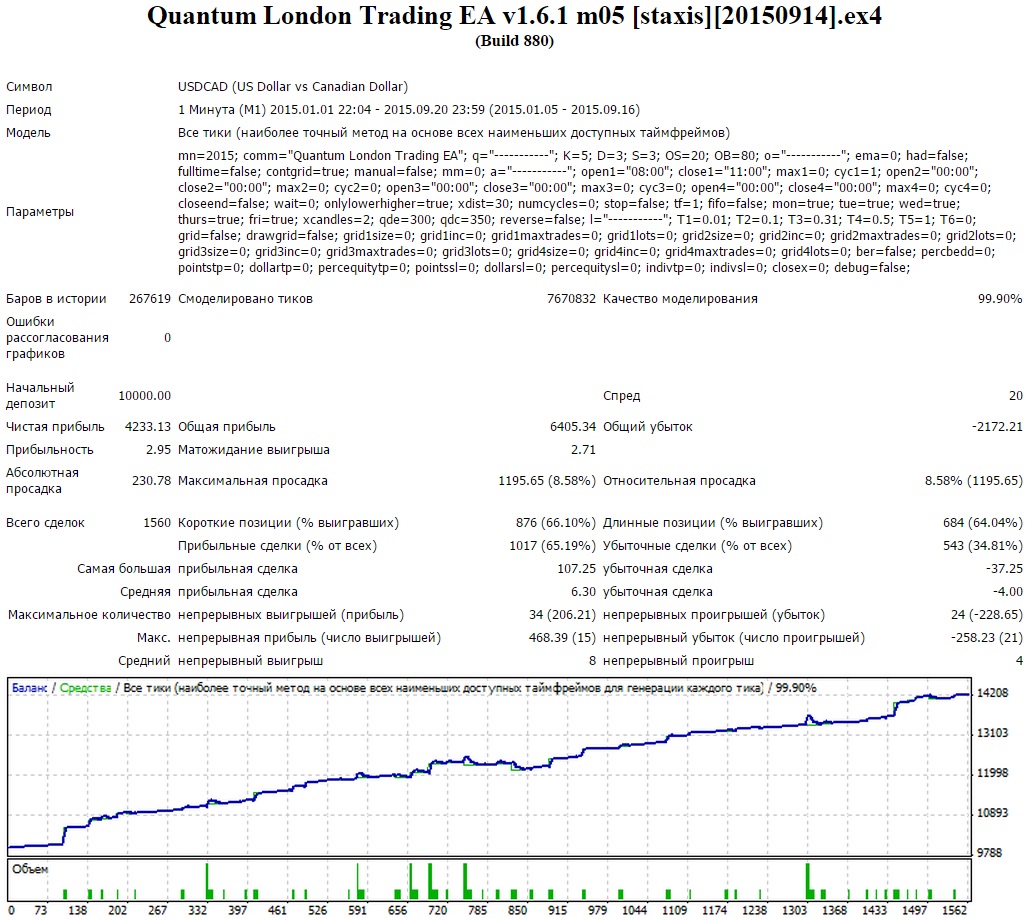Viewport: 1033px width, 921px height.
Task: Click the period value '1 Минута (M1)'
Action: (222, 109)
